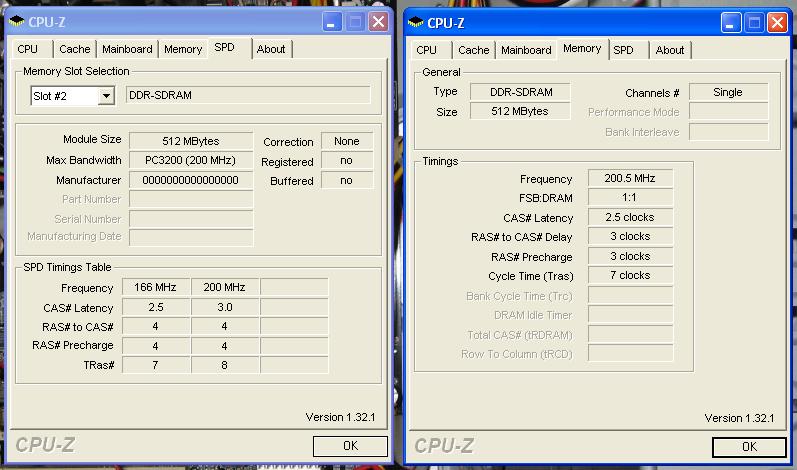Image resolution: width=797 pixels, height=470 pixels.
Task: Click Module Size 512 MBytes field
Action: pyautogui.click(x=191, y=141)
